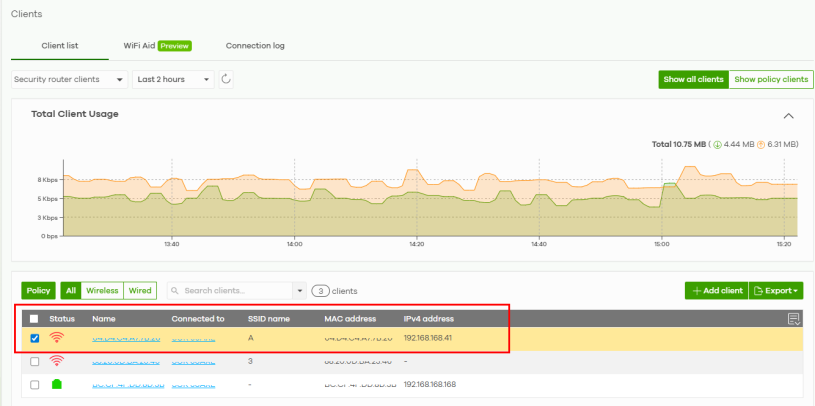Click the red wireless status icon in second row

(x=57, y=361)
